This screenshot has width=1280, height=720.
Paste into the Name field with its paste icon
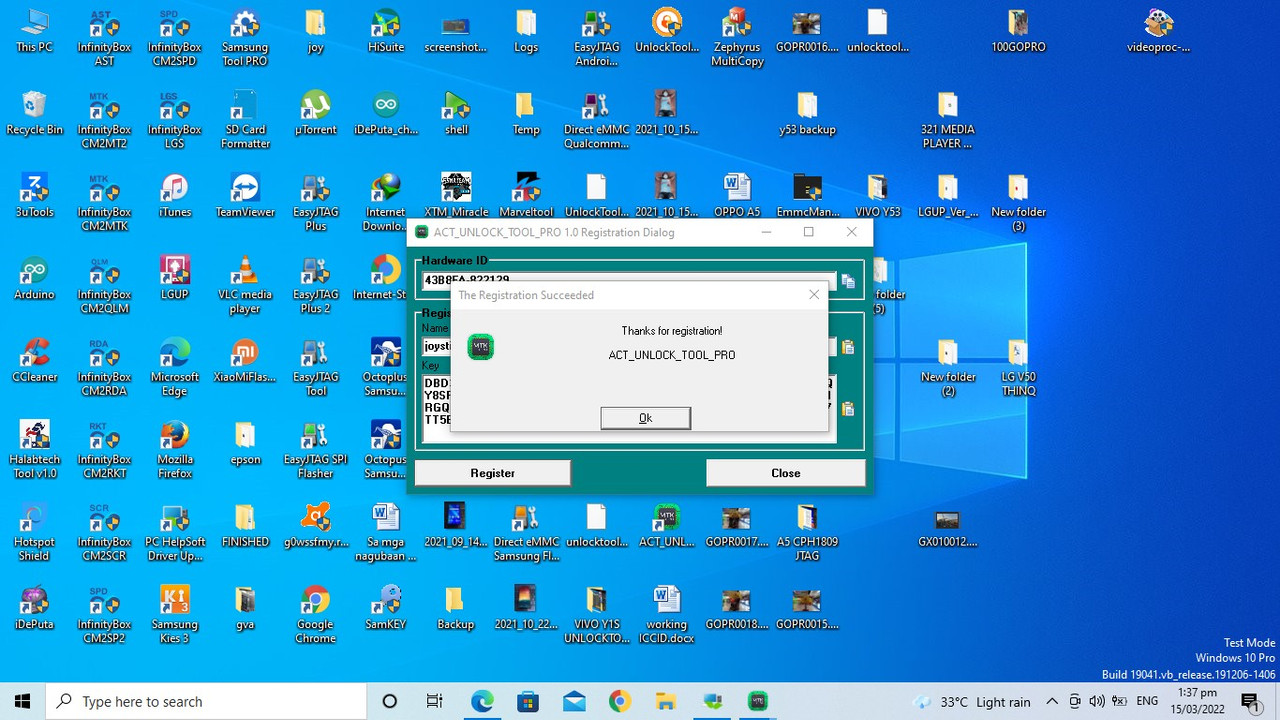(848, 347)
